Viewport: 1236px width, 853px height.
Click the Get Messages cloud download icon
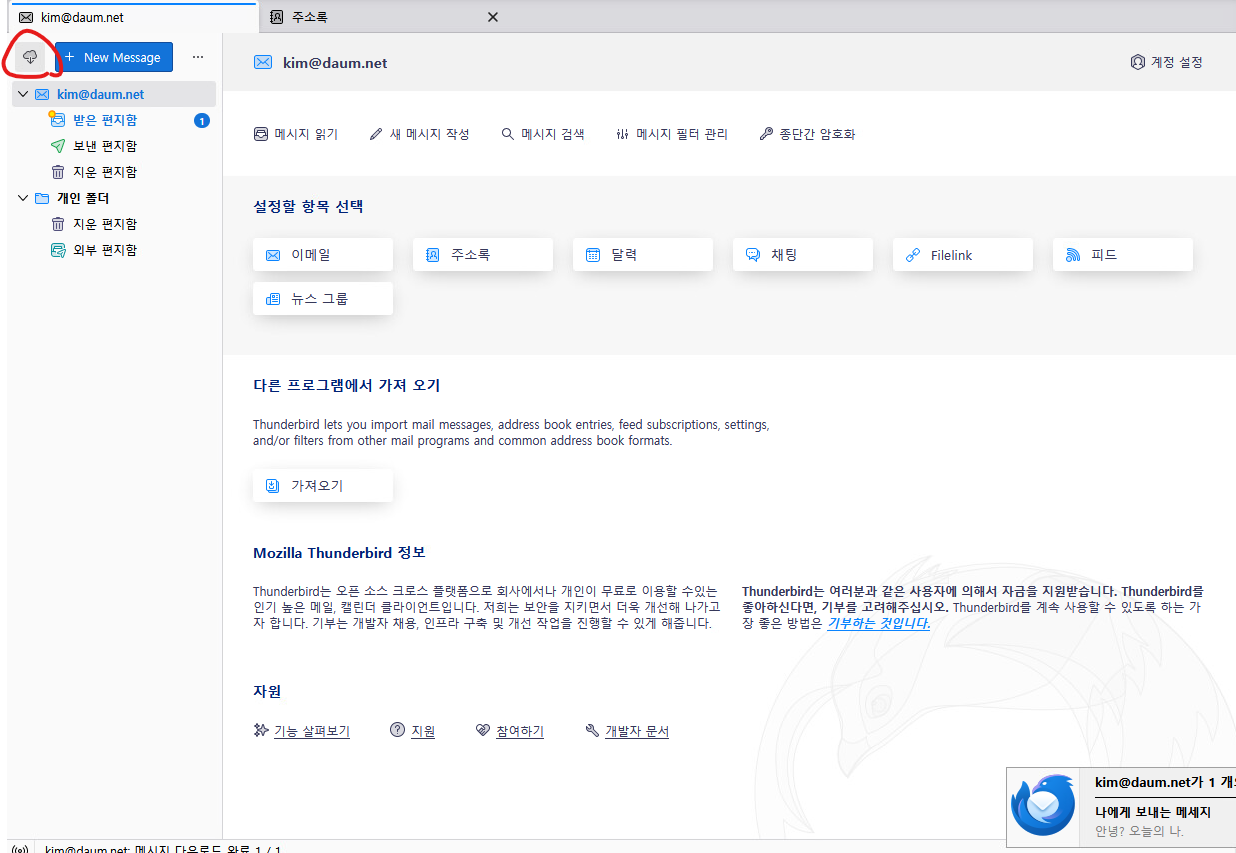(31, 58)
